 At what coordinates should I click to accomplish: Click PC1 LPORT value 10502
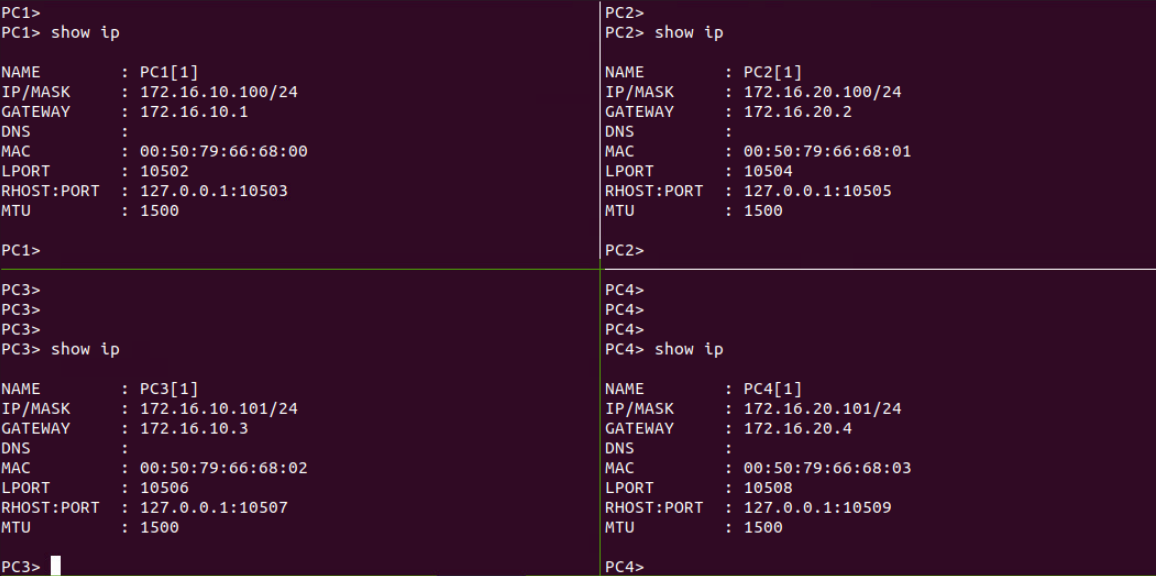(x=164, y=172)
